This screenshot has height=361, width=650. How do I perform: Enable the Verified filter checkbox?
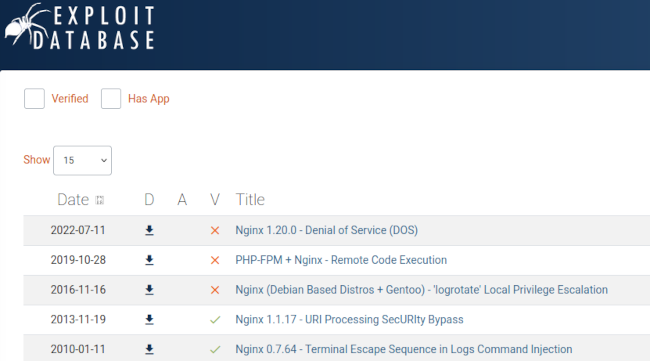click(34, 99)
